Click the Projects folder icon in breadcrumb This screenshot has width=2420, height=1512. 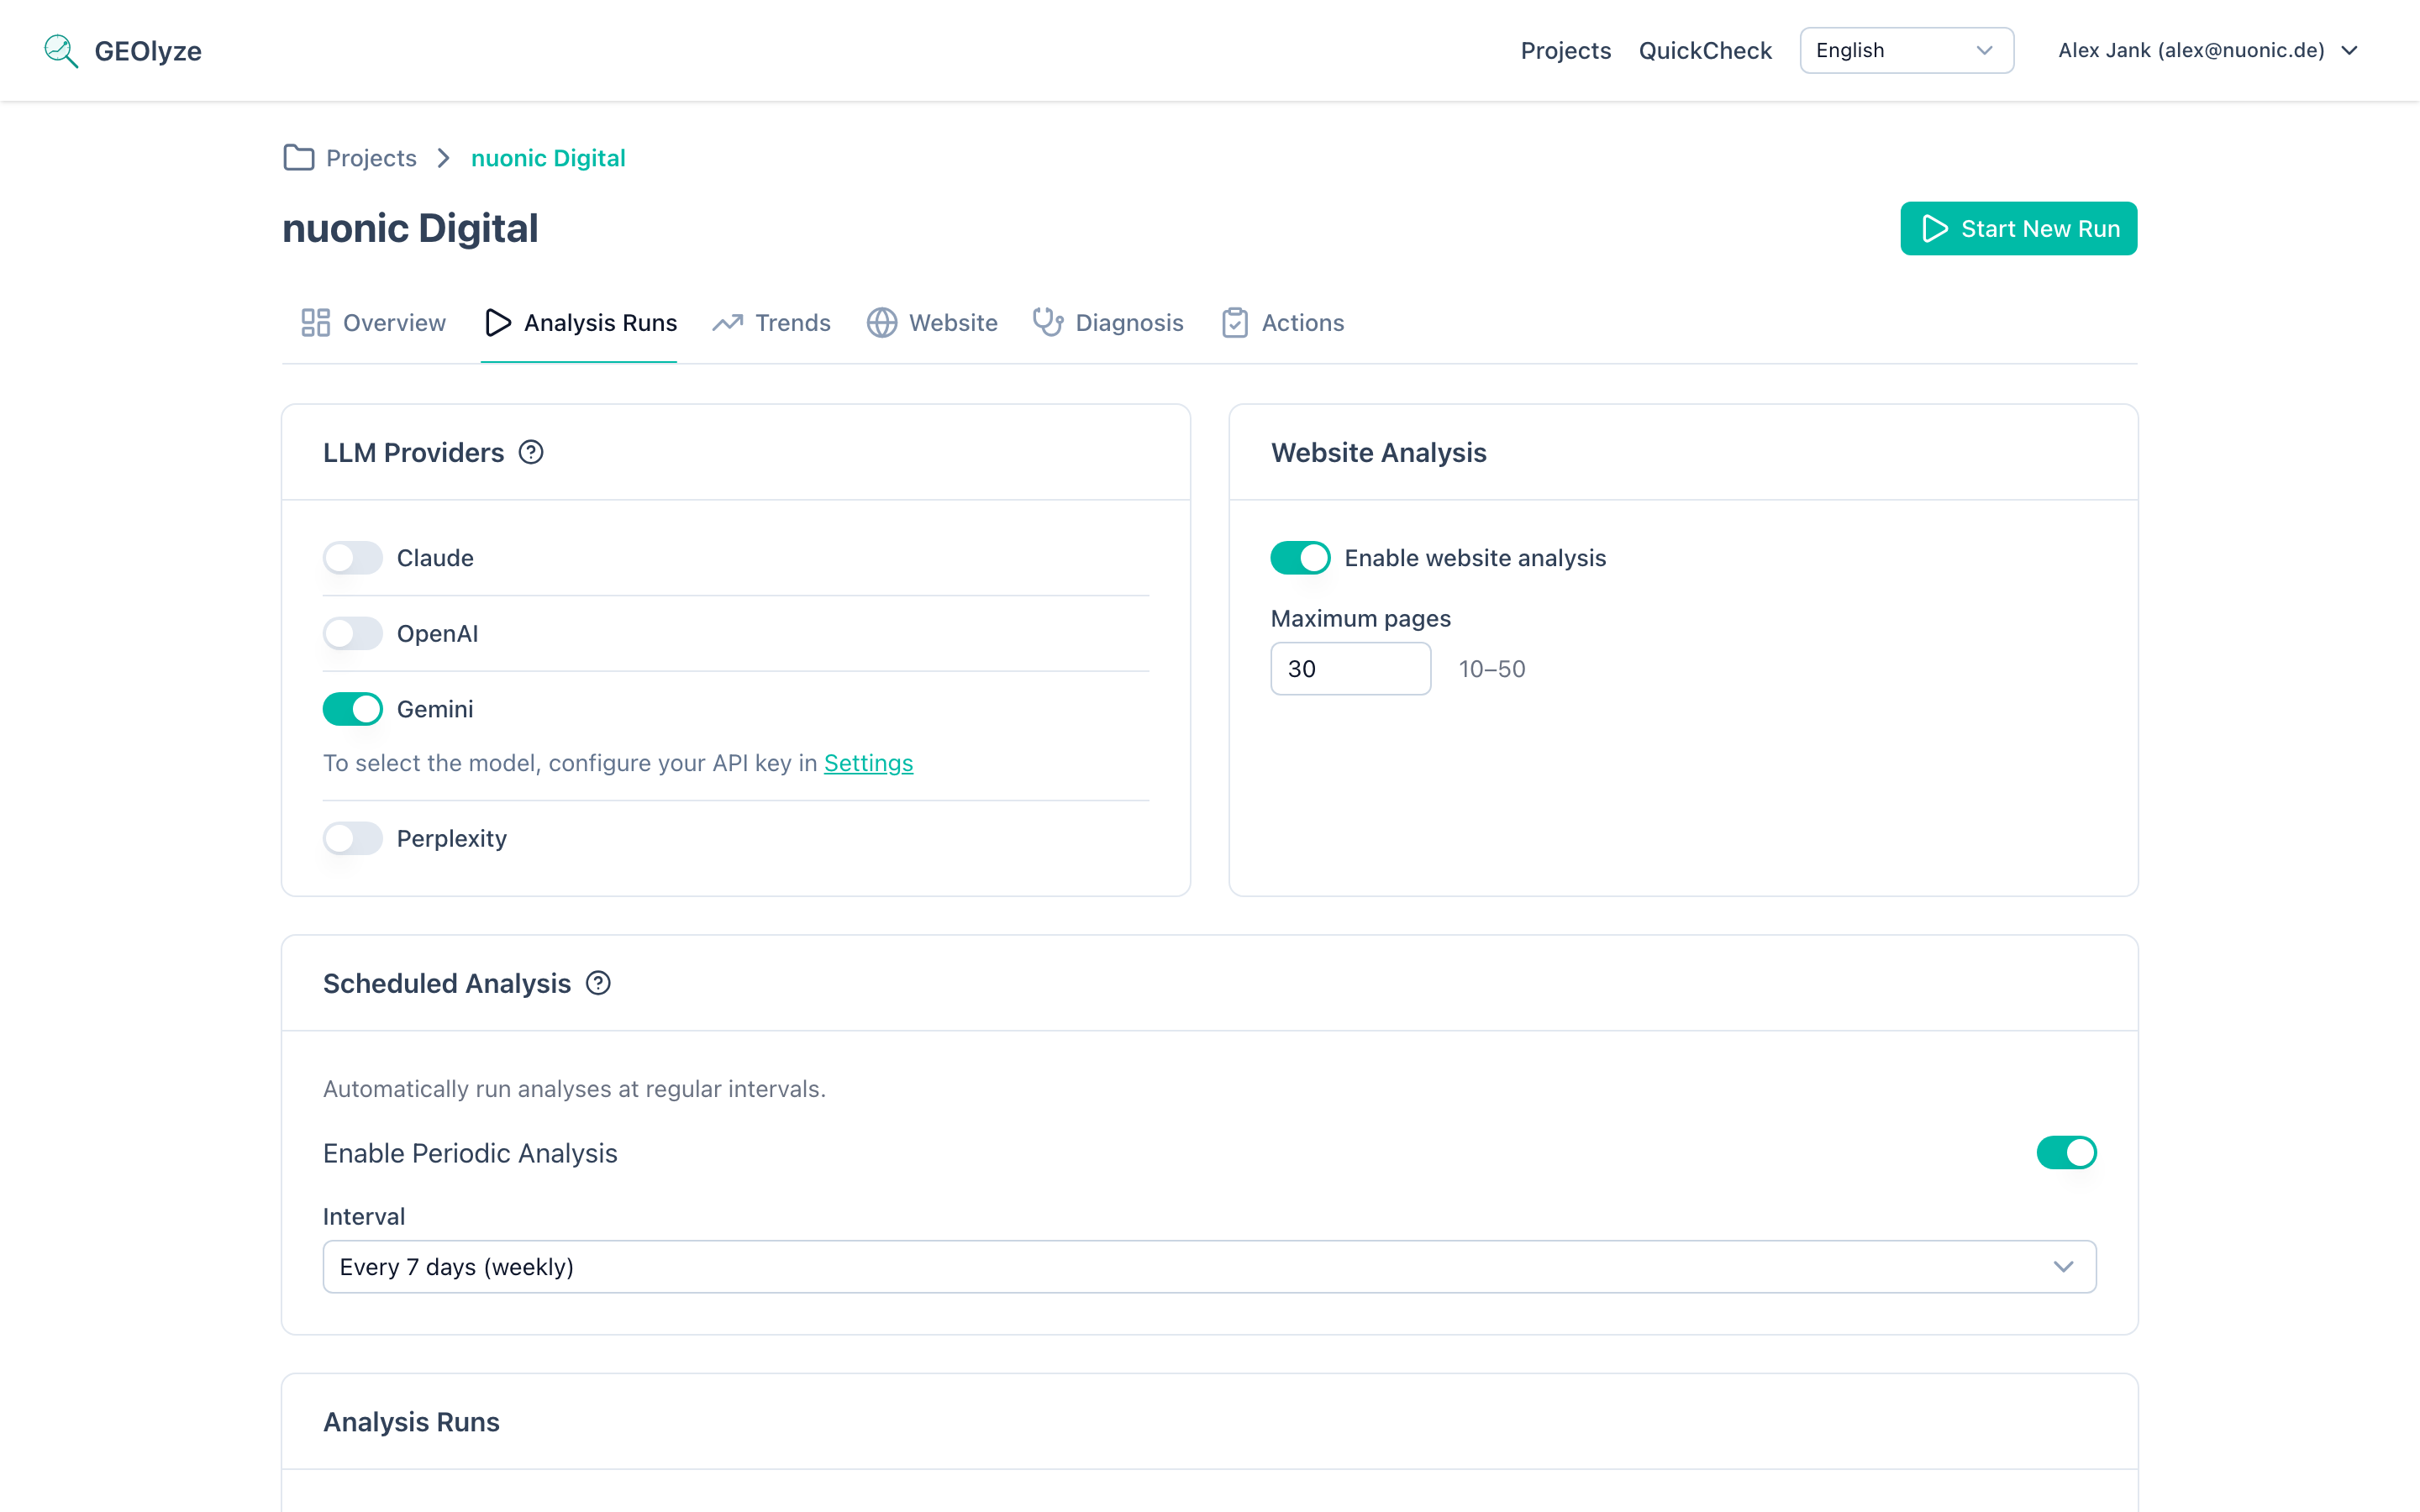297,157
